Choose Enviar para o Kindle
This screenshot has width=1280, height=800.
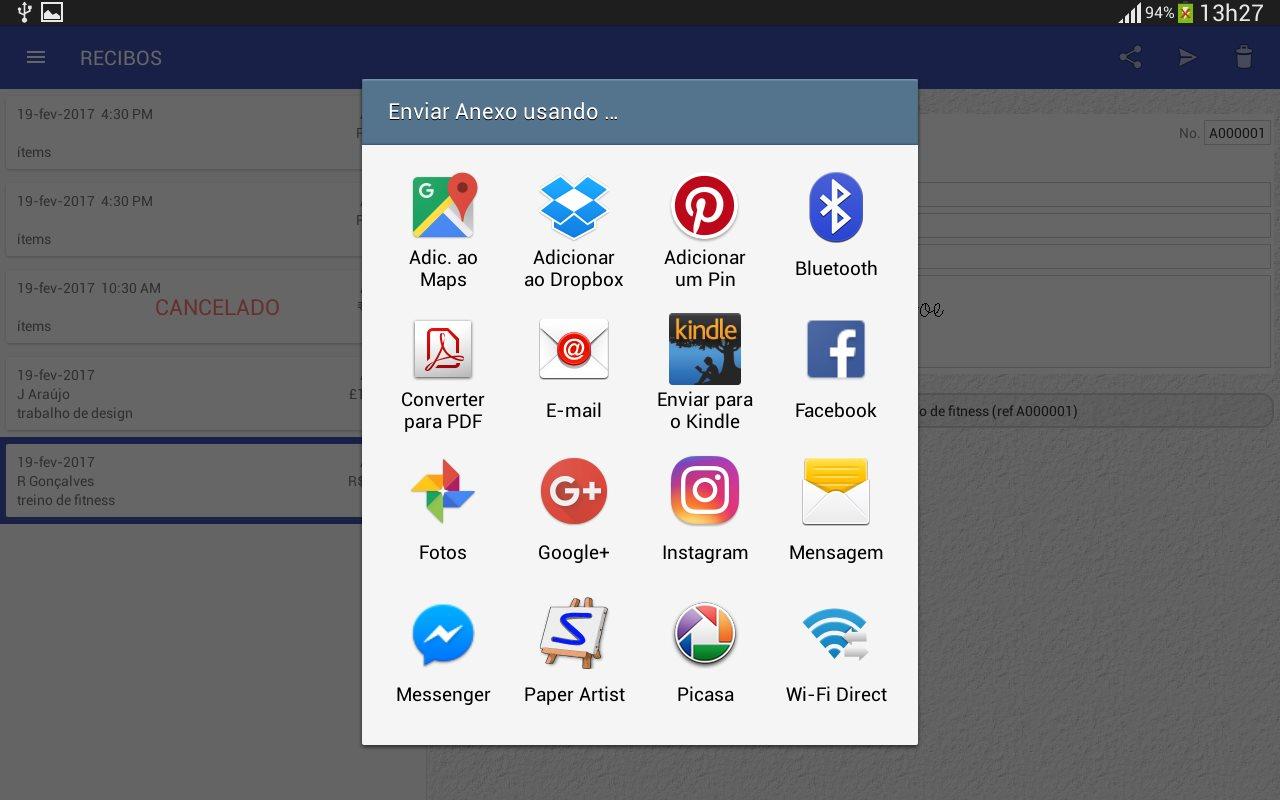[705, 349]
